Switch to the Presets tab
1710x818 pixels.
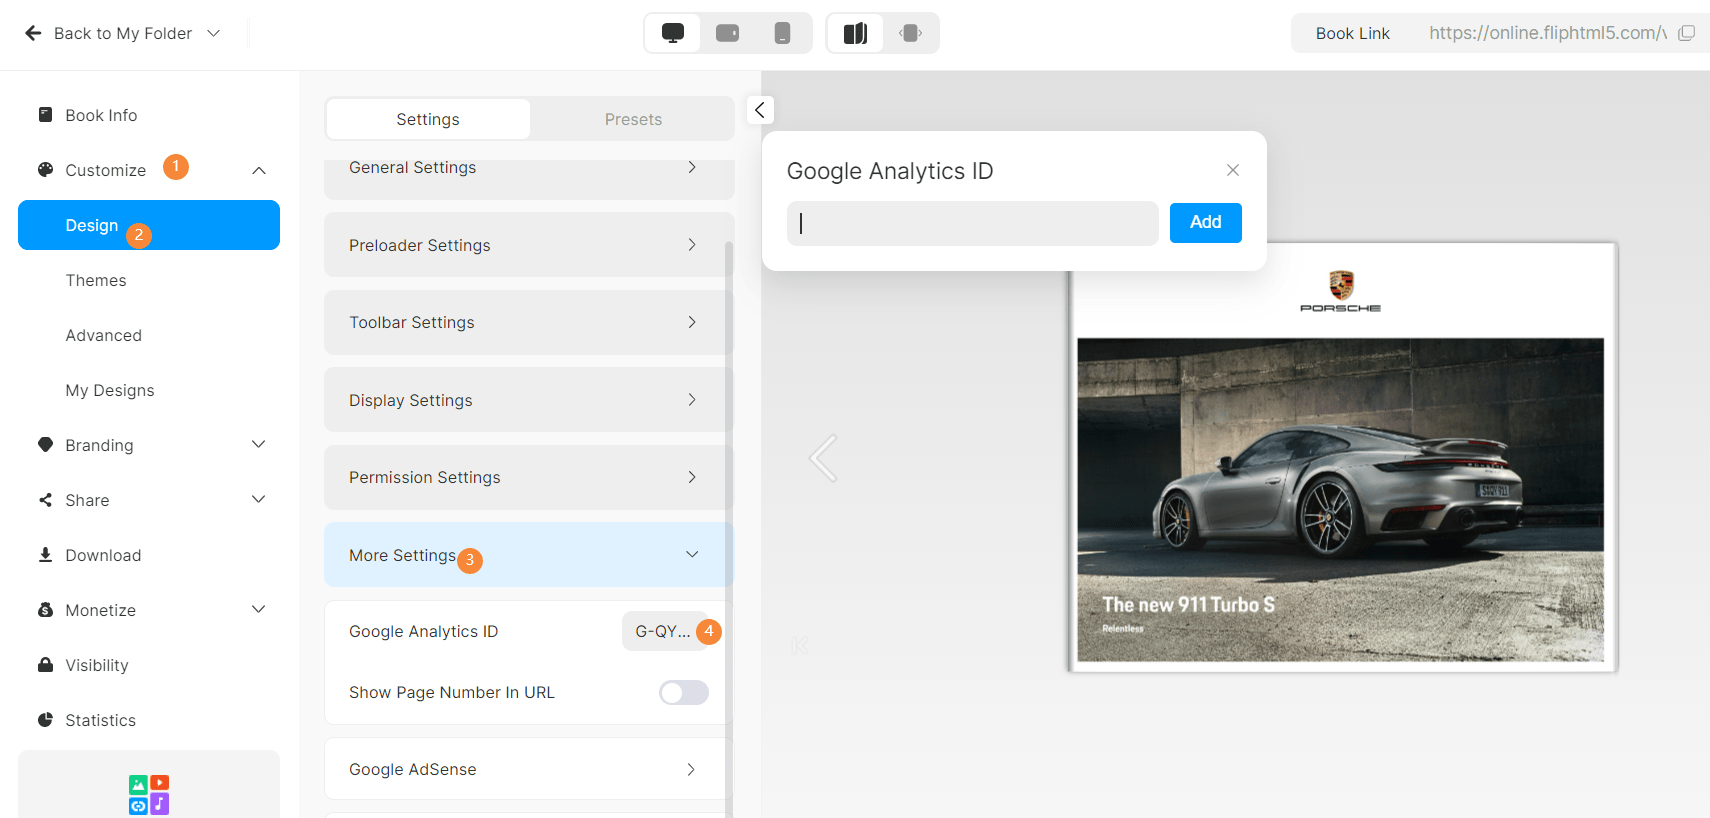pyautogui.click(x=633, y=119)
